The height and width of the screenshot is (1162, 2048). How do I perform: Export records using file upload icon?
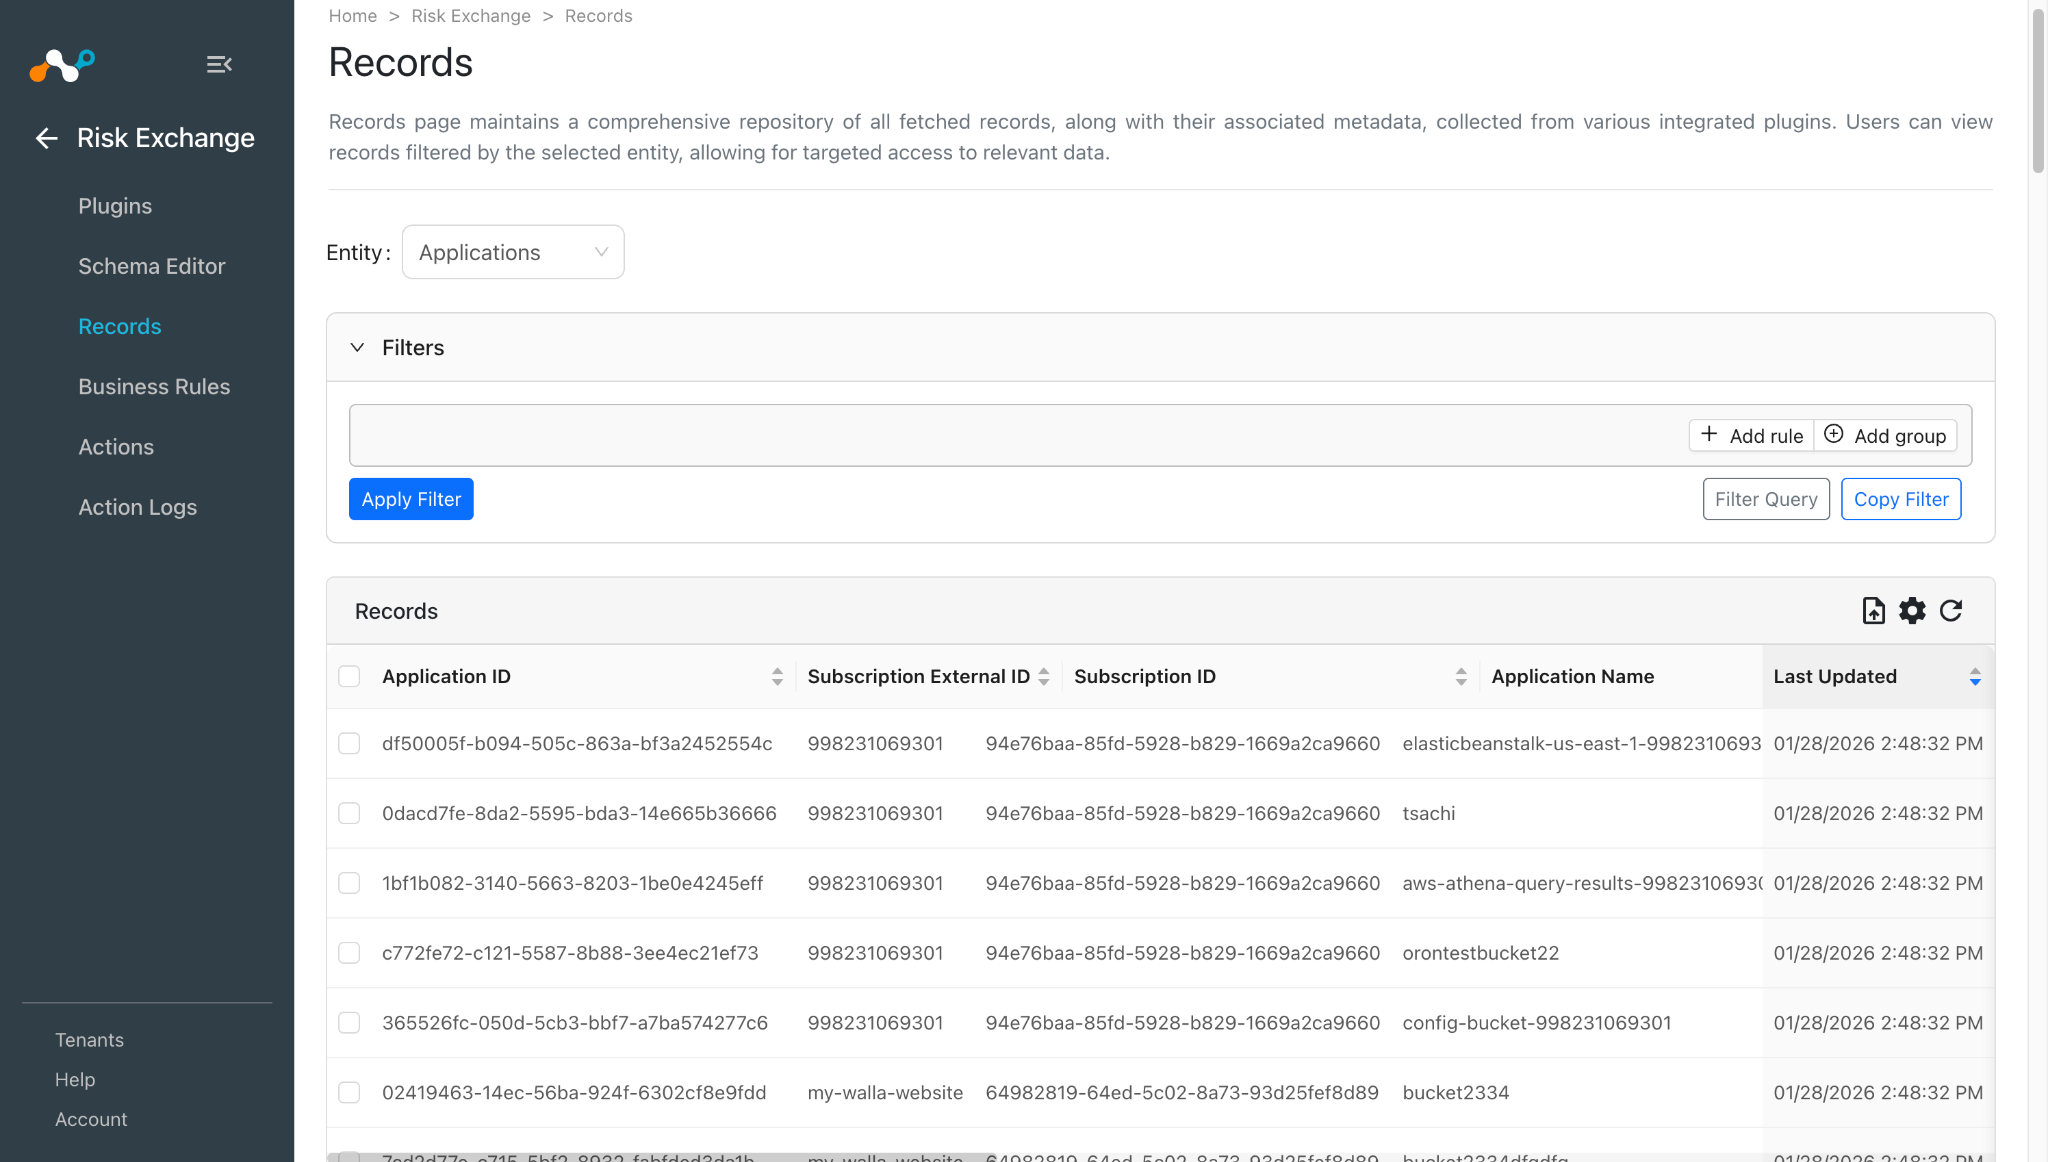[1873, 611]
